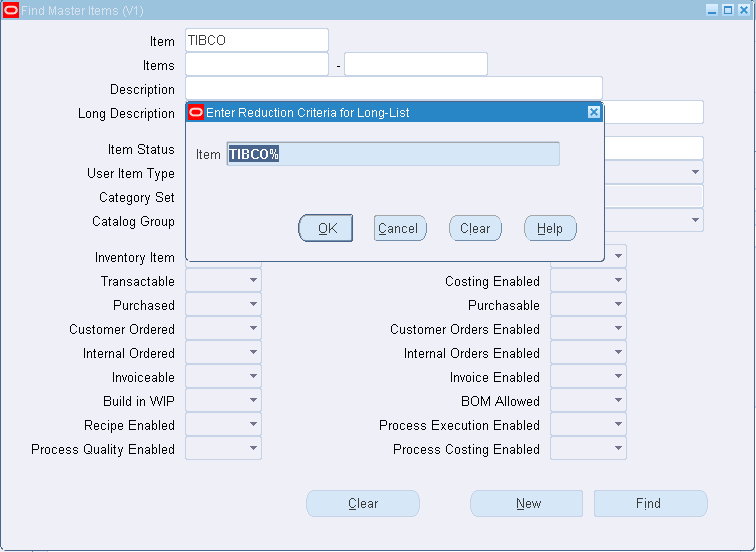Image resolution: width=756 pixels, height=552 pixels.
Task: Close the Enter Reduction Criteria dialog
Action: 594,112
